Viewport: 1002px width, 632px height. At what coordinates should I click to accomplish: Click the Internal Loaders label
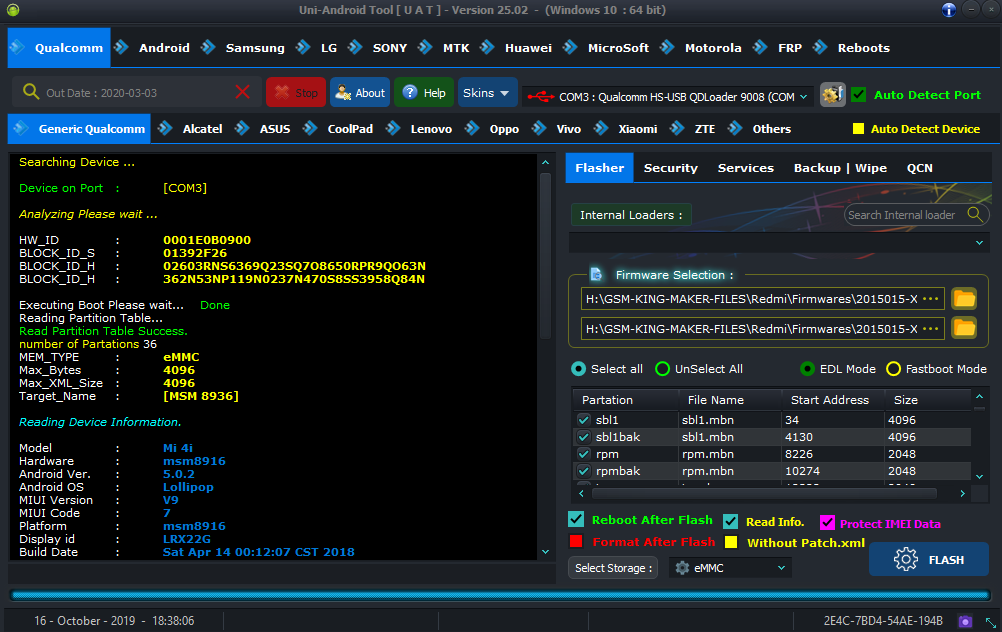631,215
